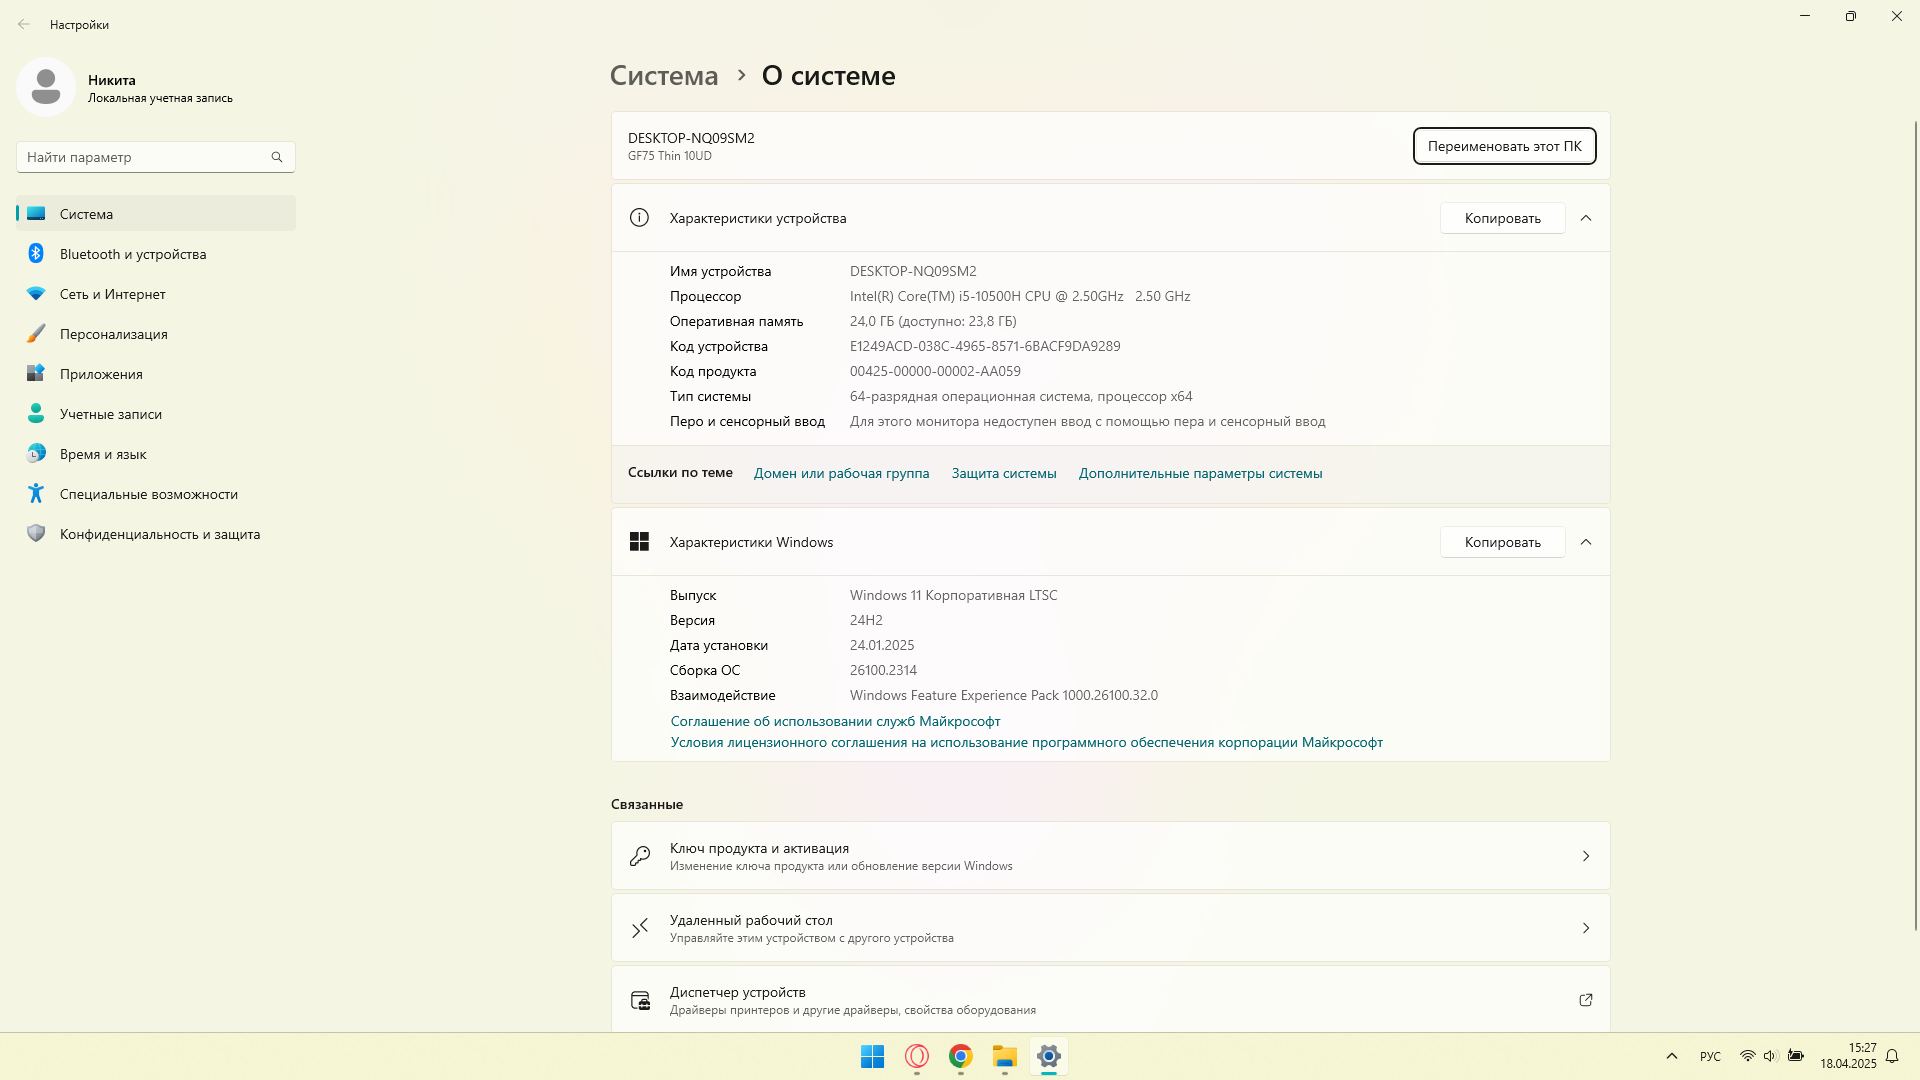Select Система in the sidebar
Image resolution: width=1920 pixels, height=1080 pixels.
tap(156, 214)
